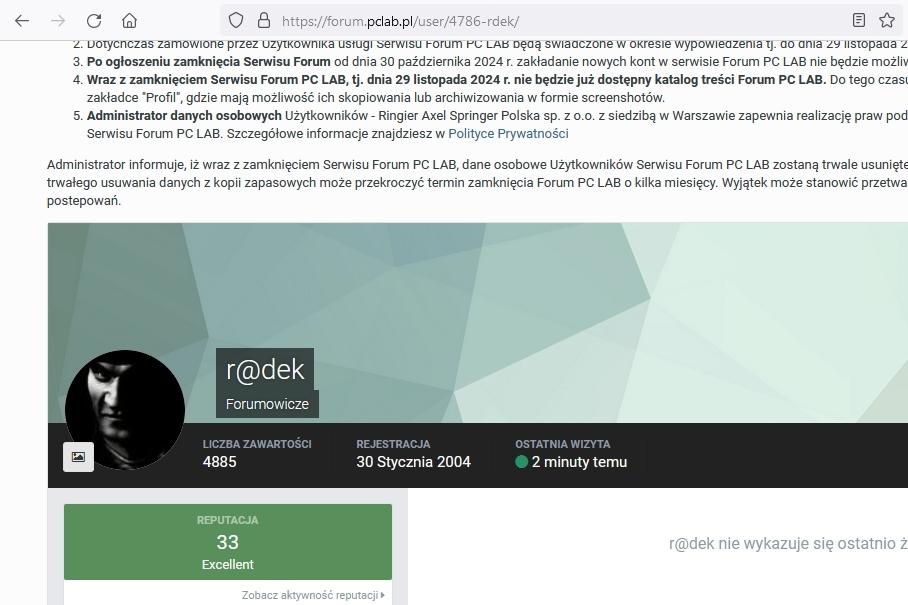Open r@dek's round avatar picture

coord(125,409)
